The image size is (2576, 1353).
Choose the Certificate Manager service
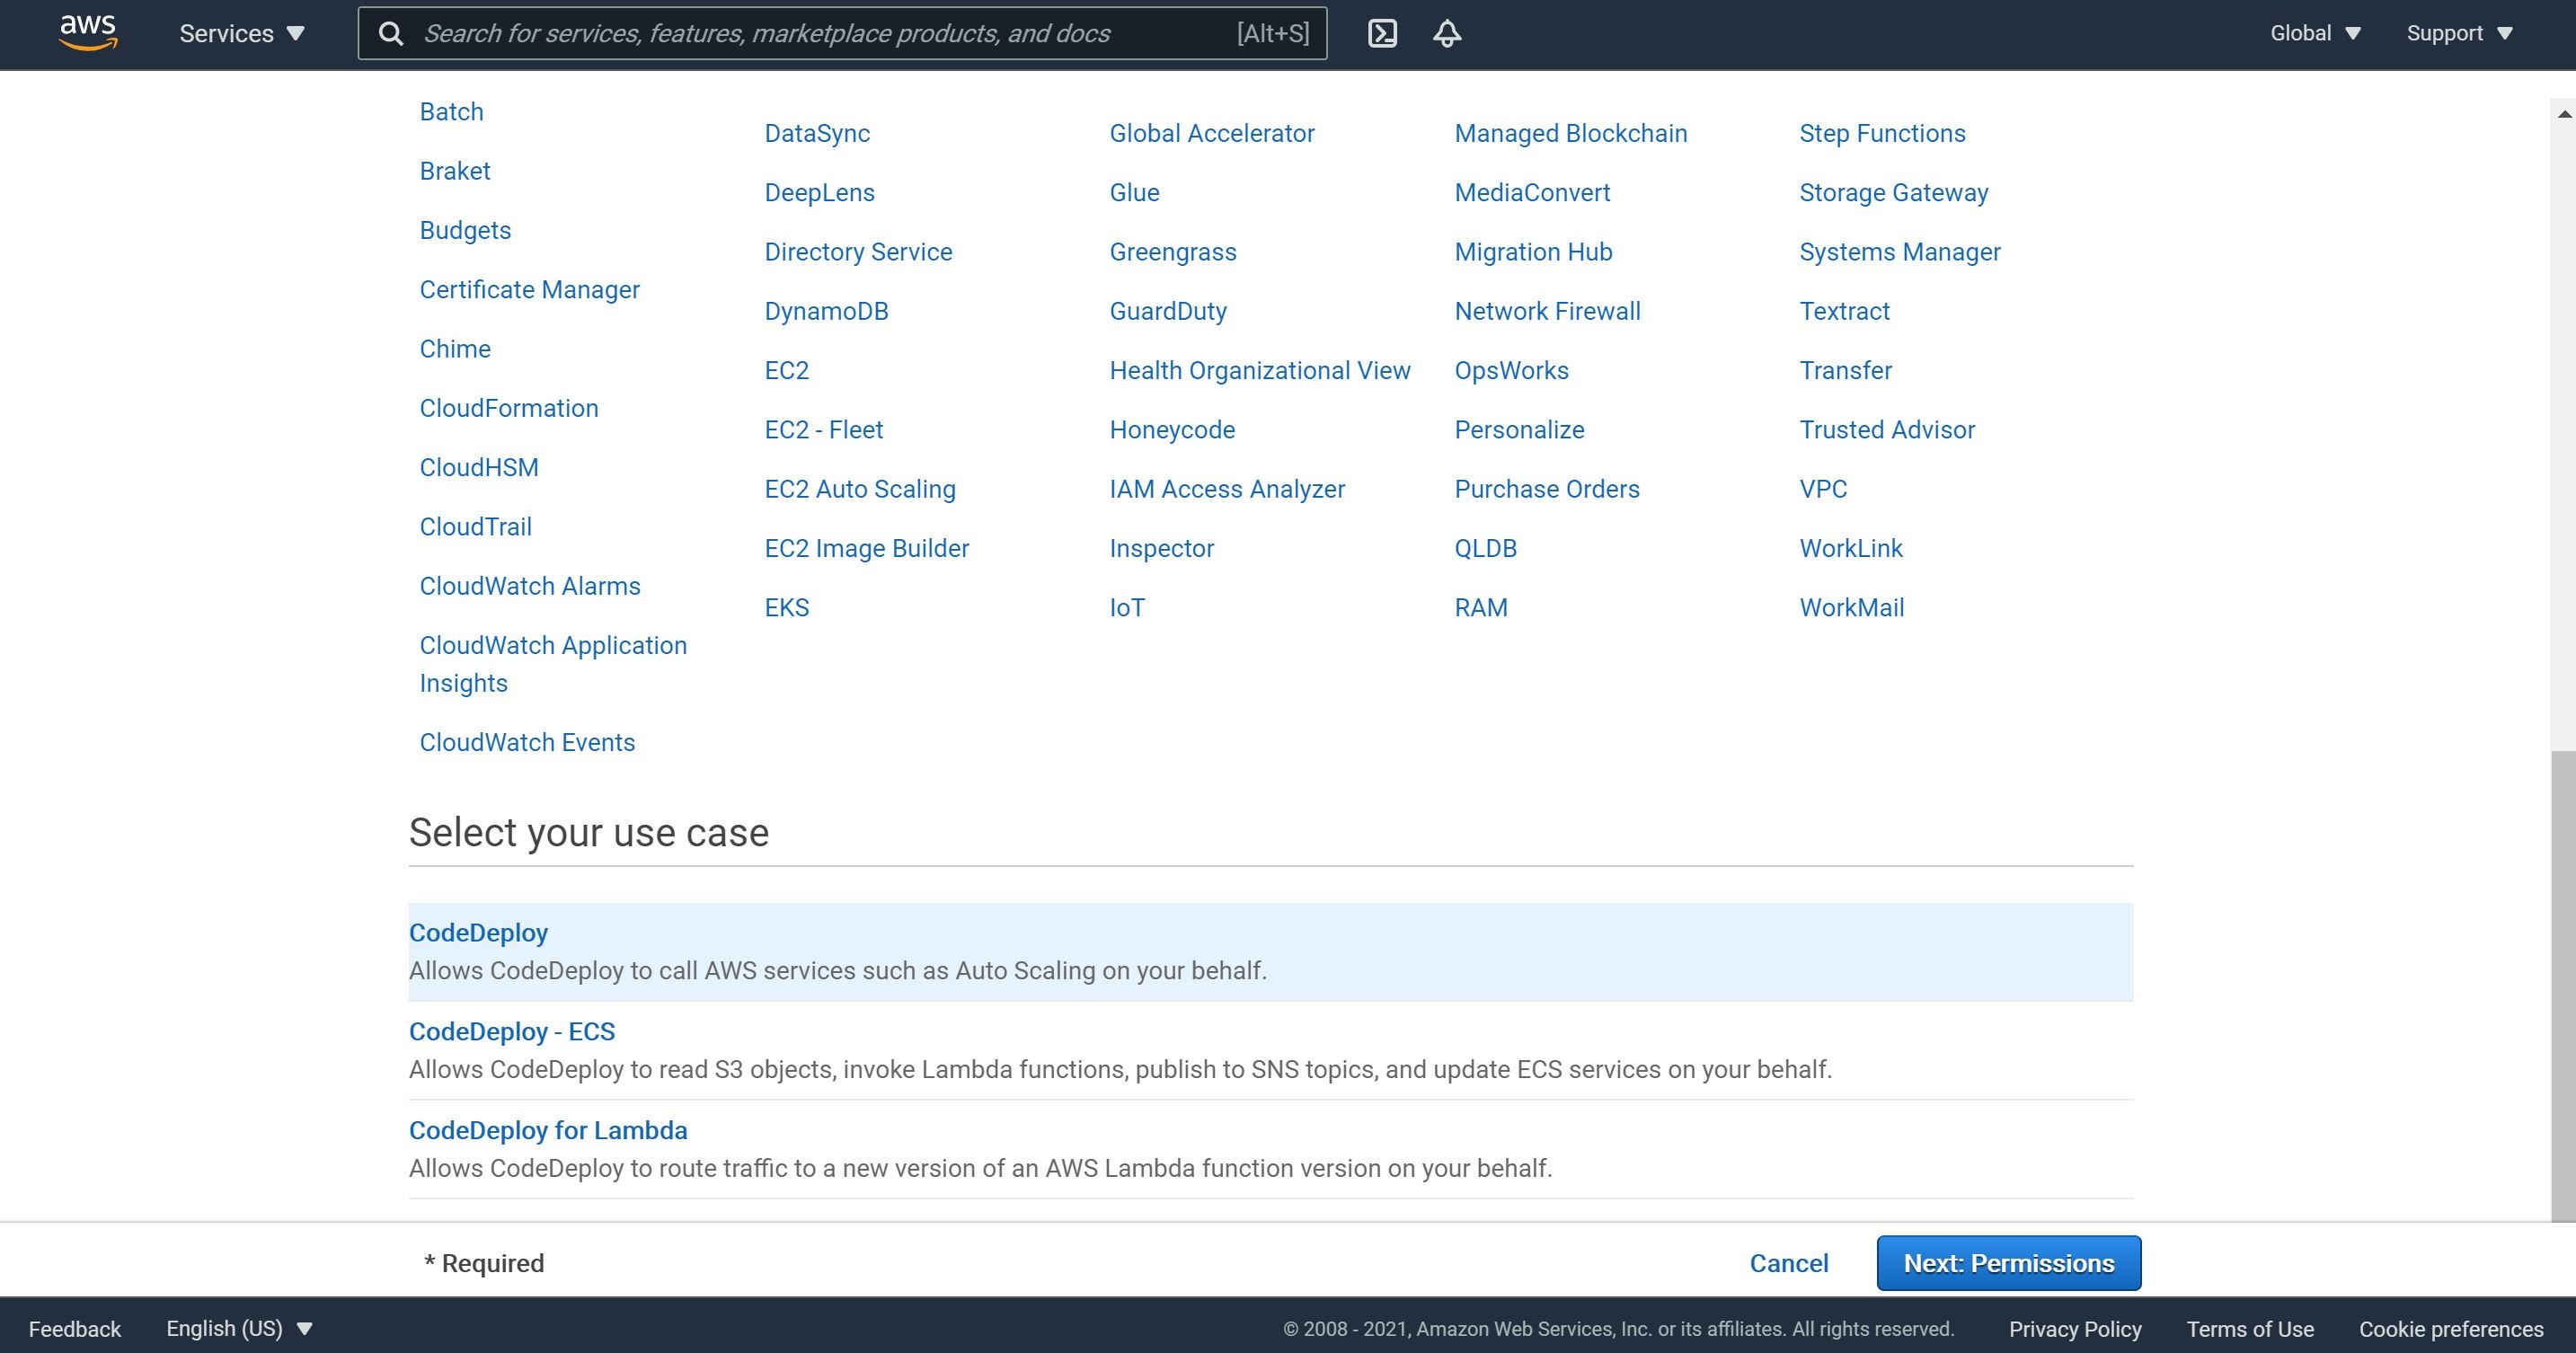click(x=529, y=289)
